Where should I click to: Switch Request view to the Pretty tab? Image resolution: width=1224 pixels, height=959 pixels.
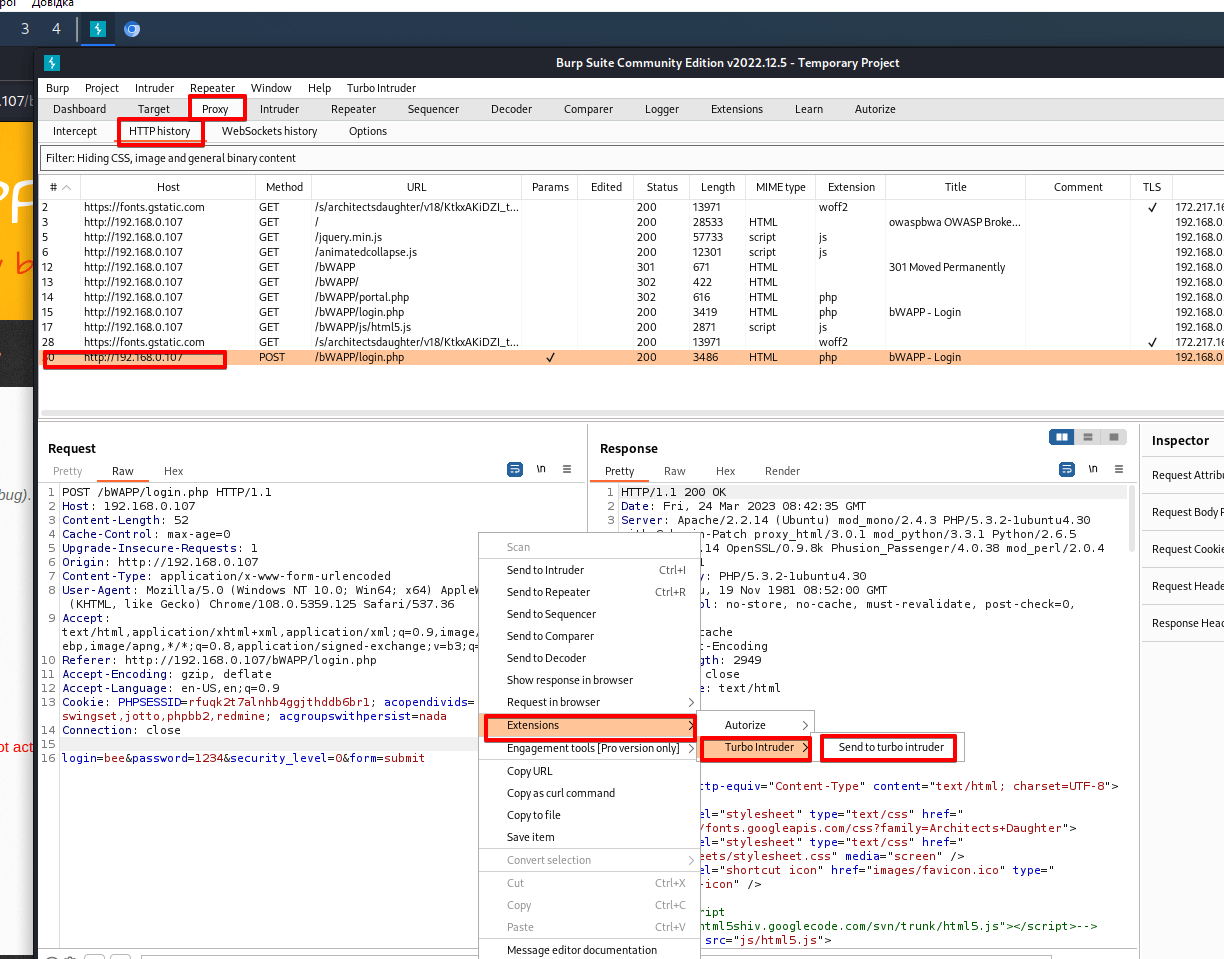(x=68, y=471)
